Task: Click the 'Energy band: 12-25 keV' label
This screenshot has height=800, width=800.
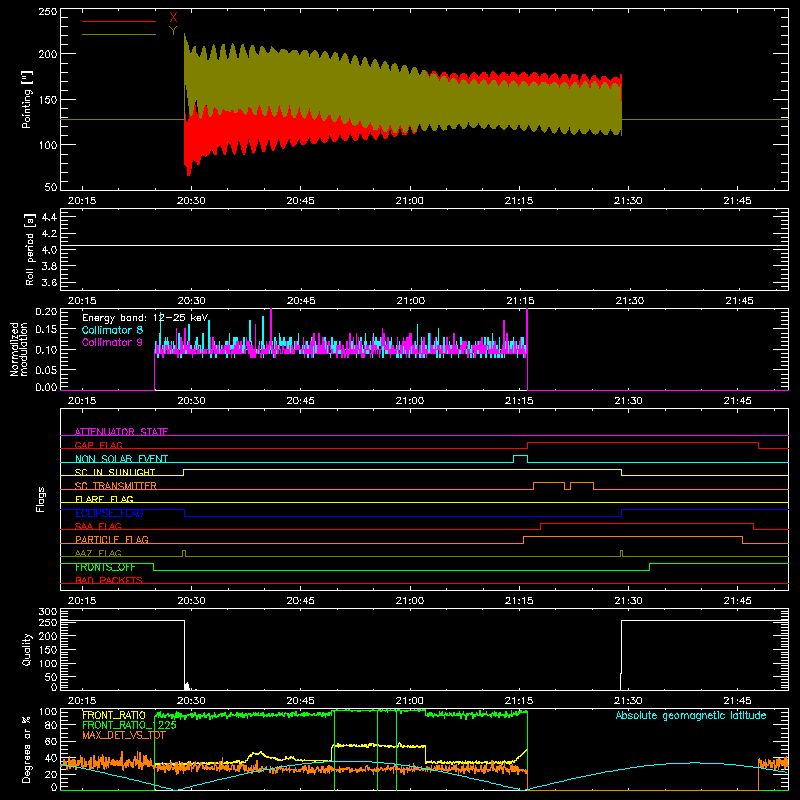Action: coord(145,318)
